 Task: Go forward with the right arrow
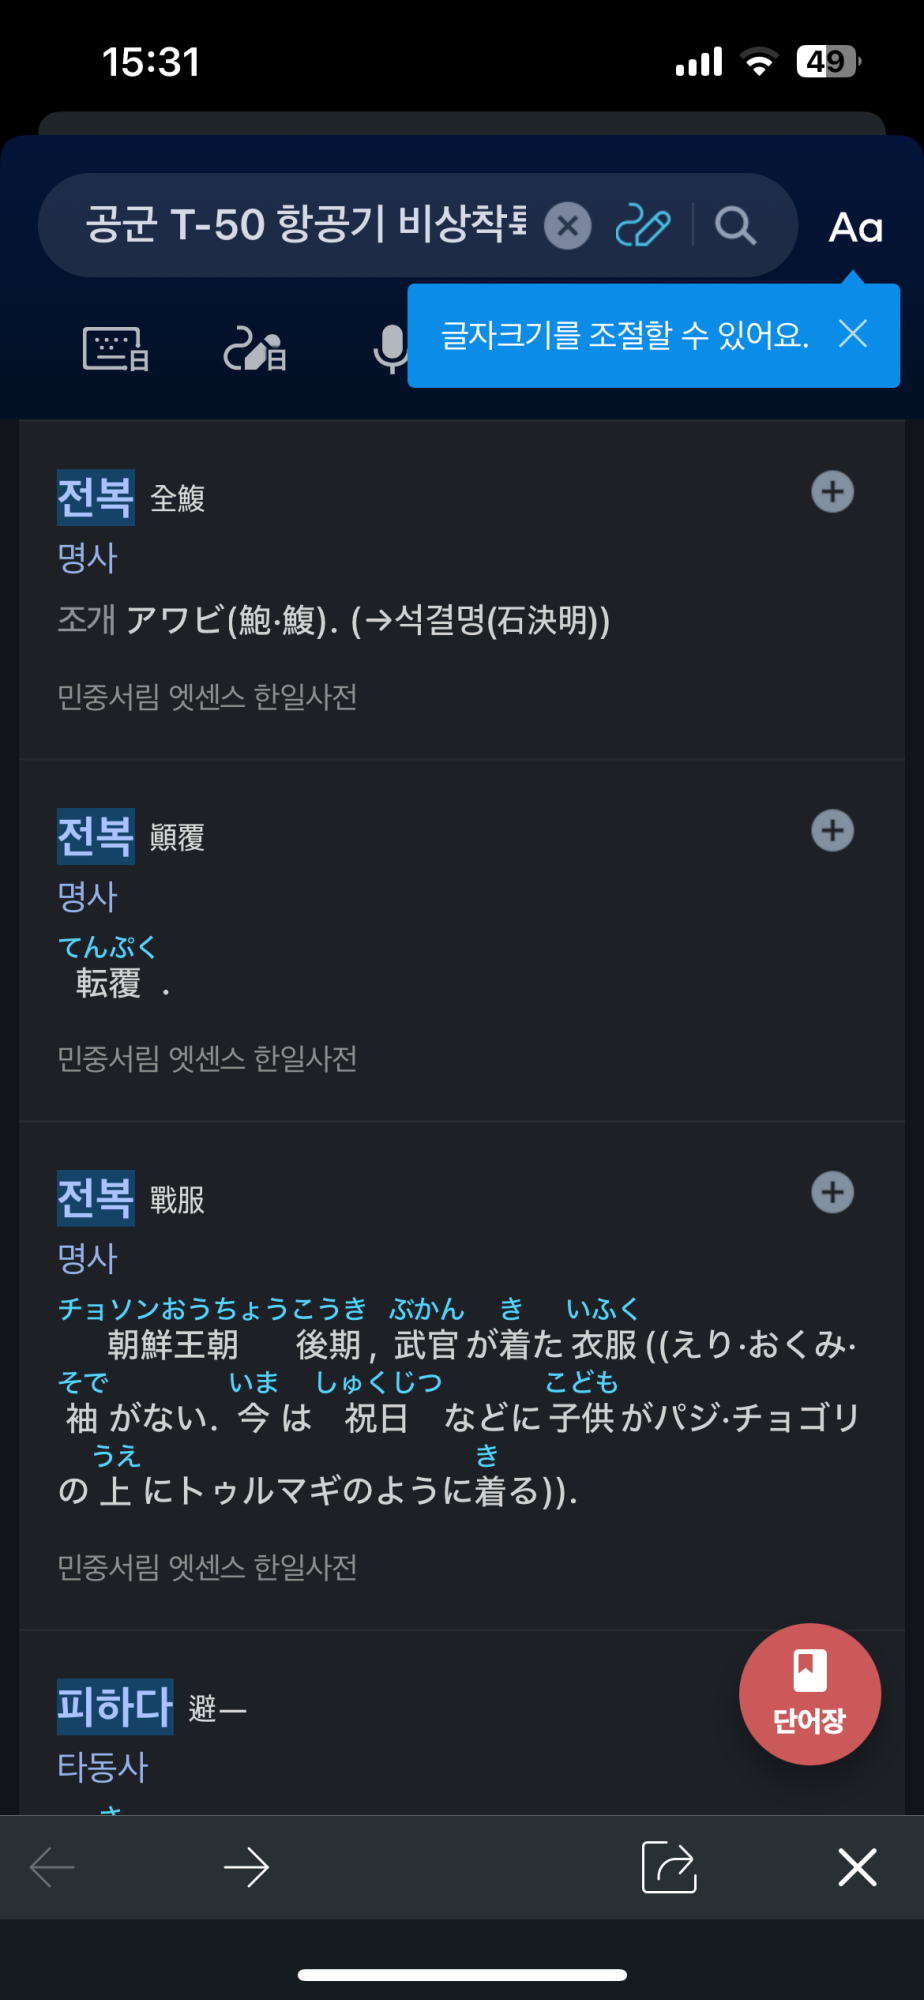[x=246, y=1867]
